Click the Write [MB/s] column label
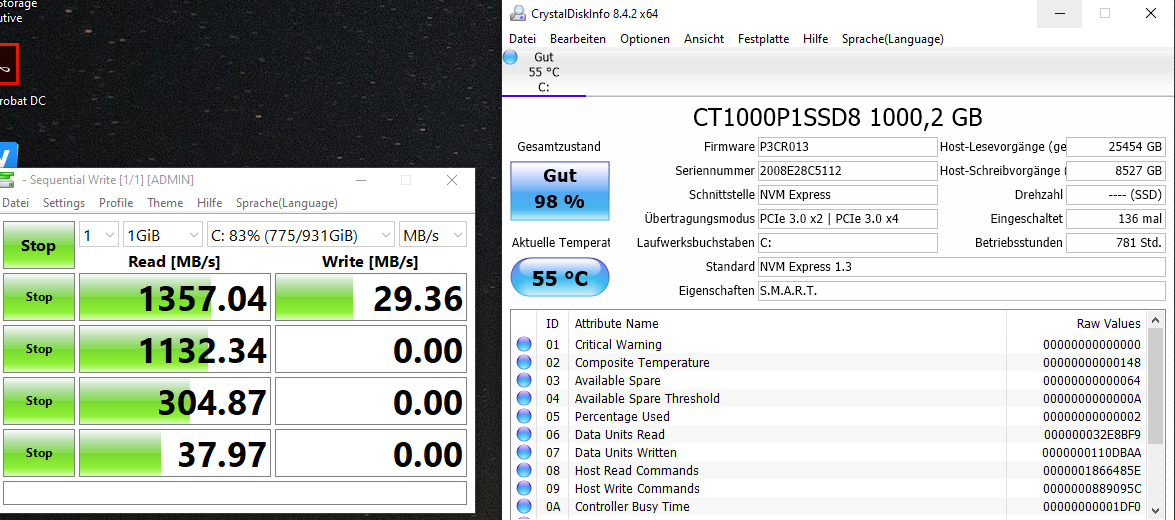Viewport: 1175px width, 520px height. coord(370,262)
